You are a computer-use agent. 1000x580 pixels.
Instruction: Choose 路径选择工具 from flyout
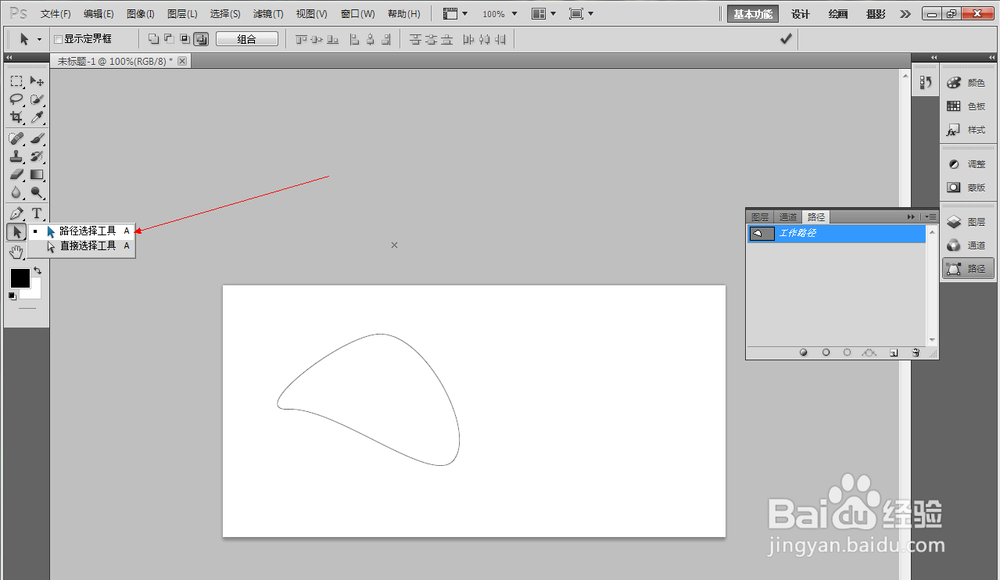pyautogui.click(x=82, y=231)
